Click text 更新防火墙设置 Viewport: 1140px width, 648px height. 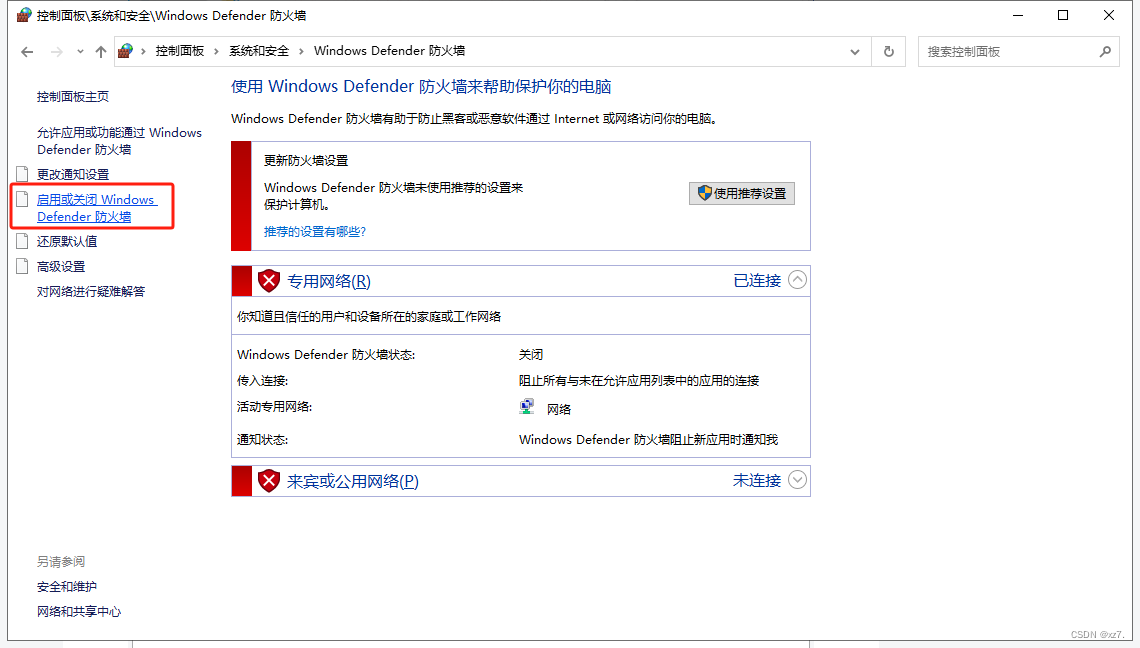(x=306, y=161)
